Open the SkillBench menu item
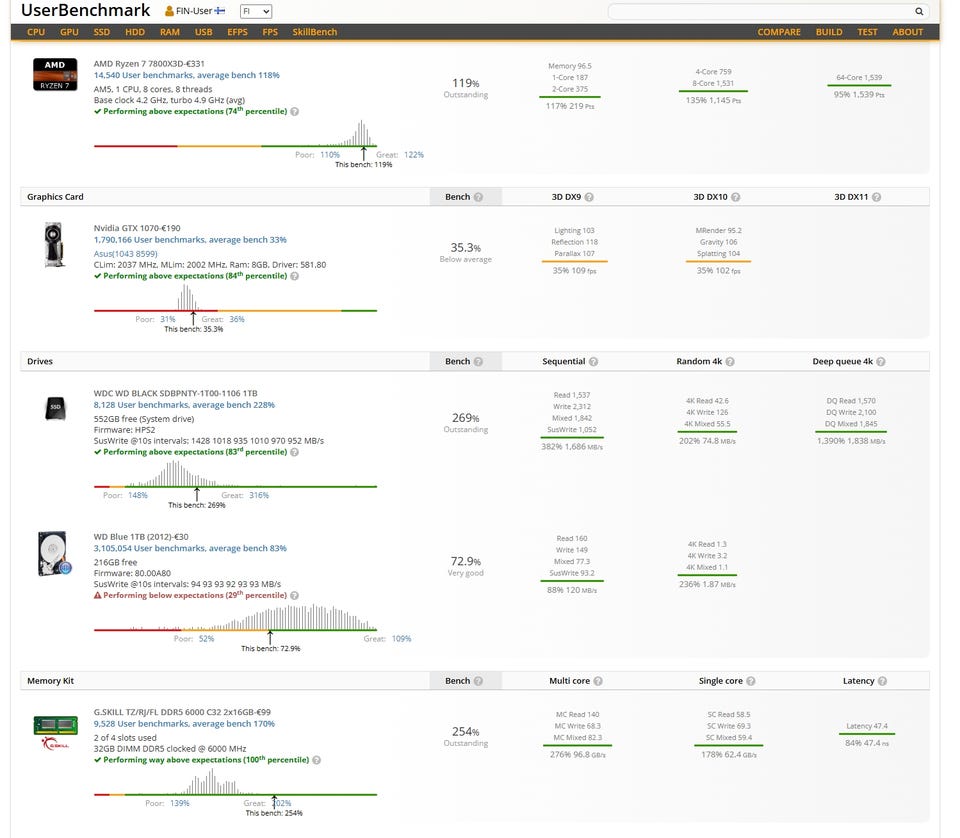Image resolution: width=960 pixels, height=838 pixels. coord(315,32)
